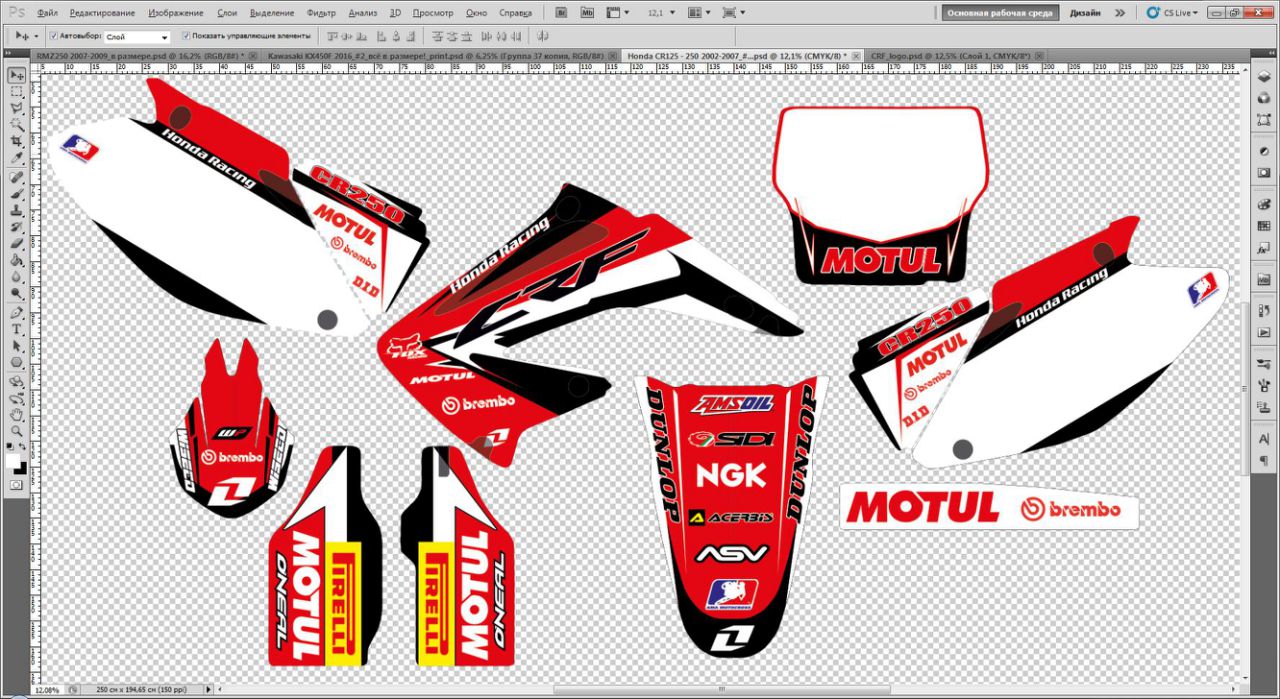The width and height of the screenshot is (1280, 699).
Task: Select the Clone Stamp tool
Action: click(x=17, y=211)
